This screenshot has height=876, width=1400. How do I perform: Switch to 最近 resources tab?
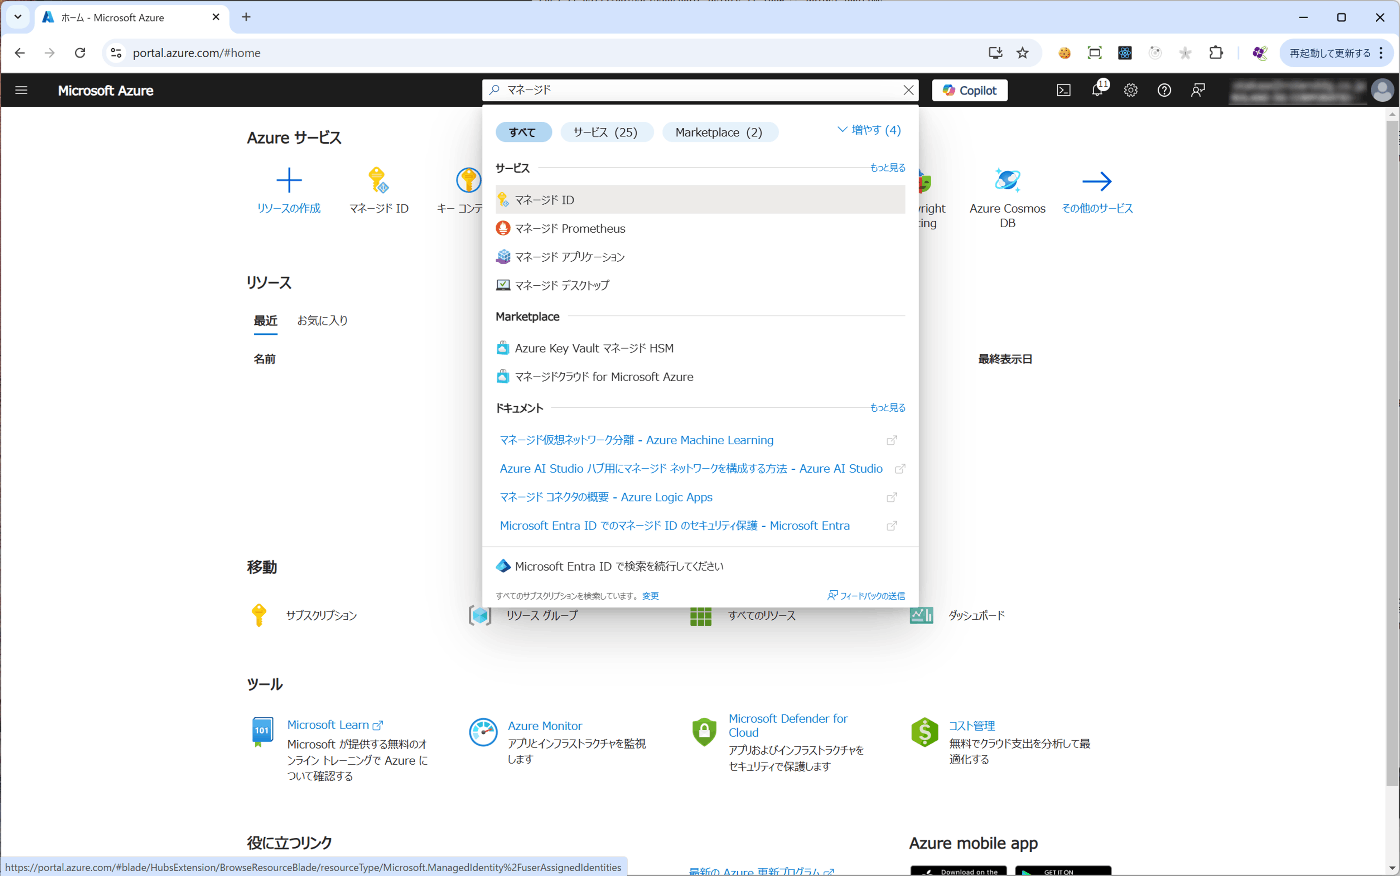[x=265, y=321]
